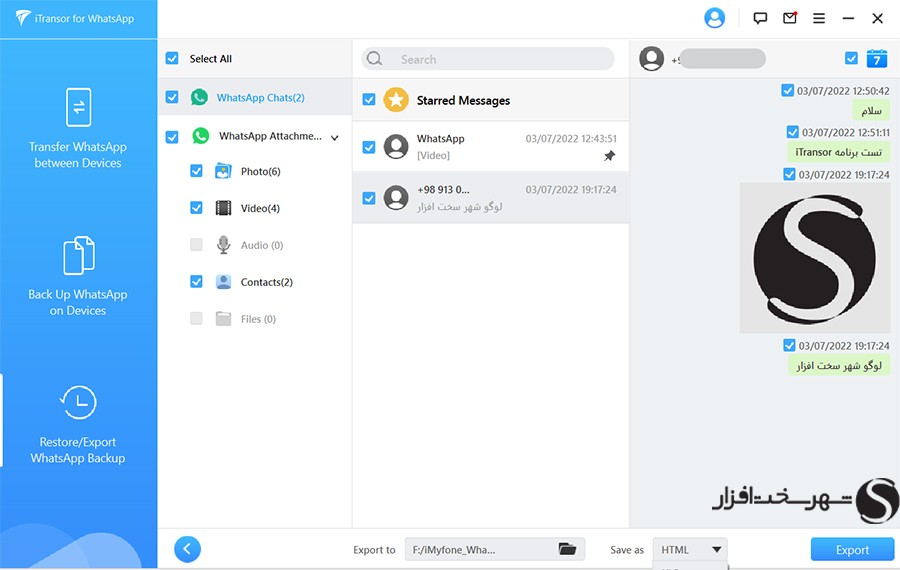Uncheck the WhatsApp Attachments checkbox
The image size is (900, 570).
coord(172,137)
